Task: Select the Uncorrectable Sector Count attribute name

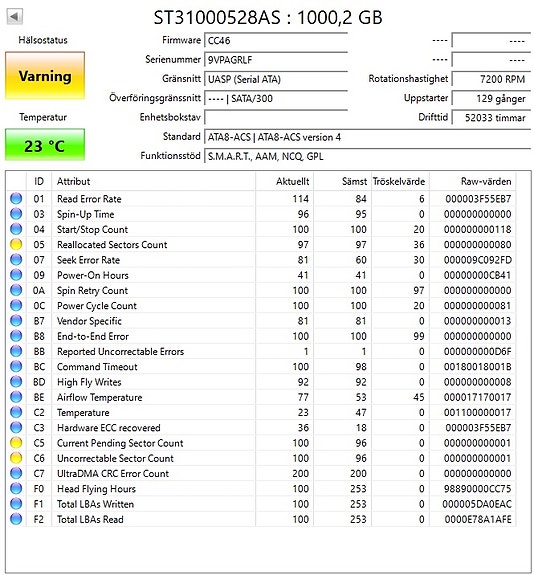Action: [115, 458]
